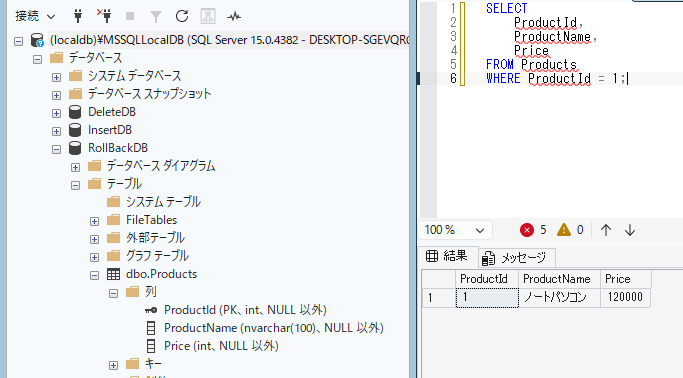Screen dimensions: 683x378
Task: Select the キー folder icon
Action: 132,364
